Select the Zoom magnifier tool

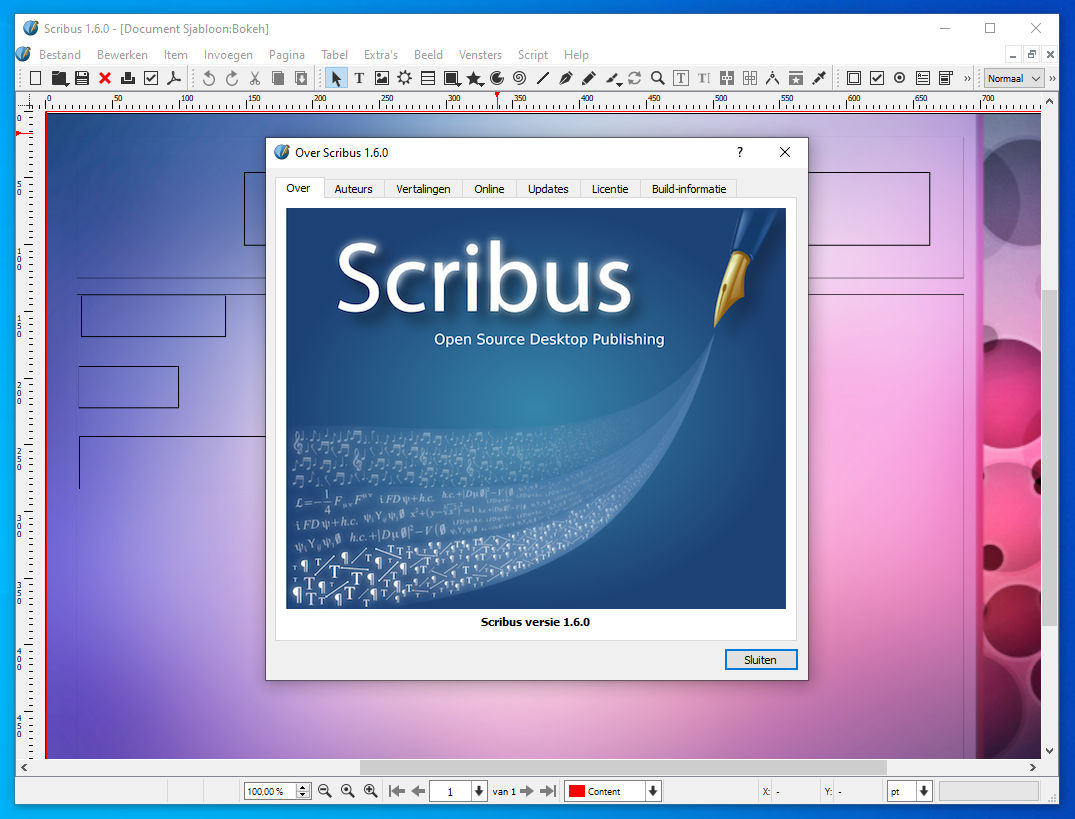[657, 78]
